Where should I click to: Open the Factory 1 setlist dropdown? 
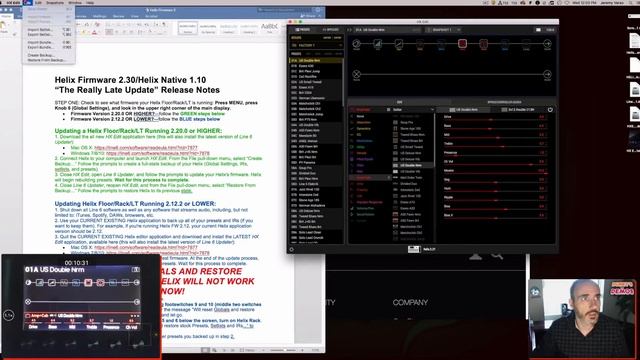pyautogui.click(x=316, y=45)
